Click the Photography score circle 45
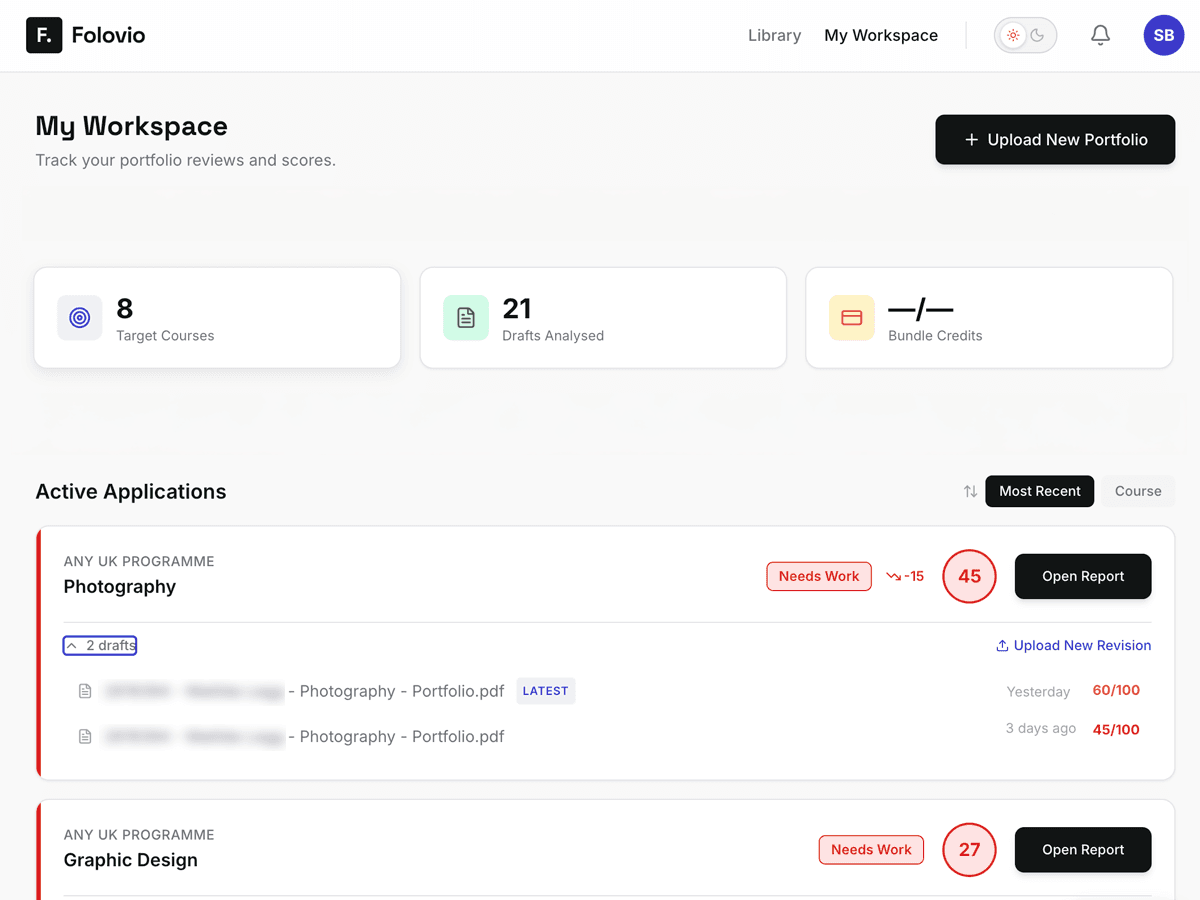Viewport: 1200px width, 900px height. coord(969,576)
